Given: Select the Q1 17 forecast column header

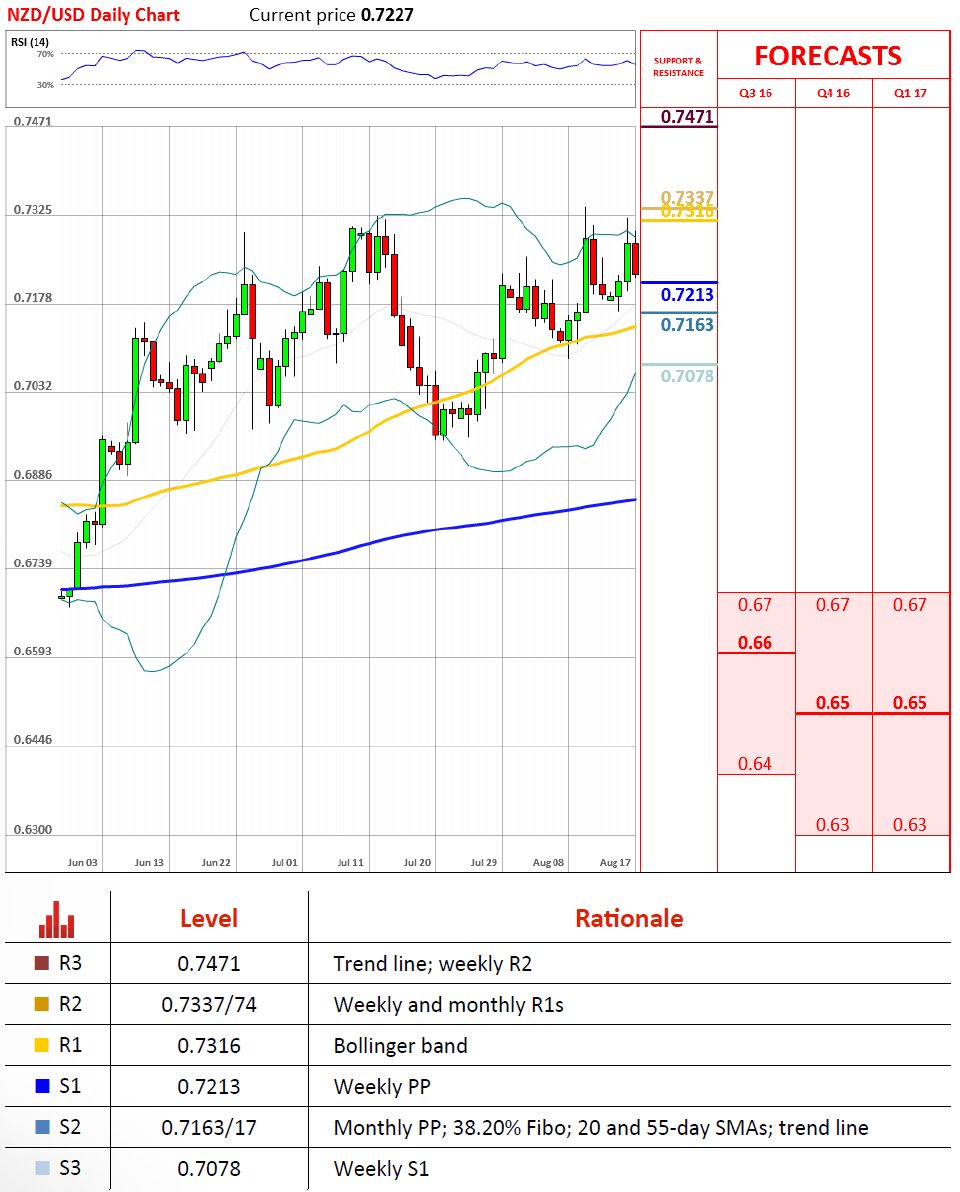Looking at the screenshot, I should 910,93.
